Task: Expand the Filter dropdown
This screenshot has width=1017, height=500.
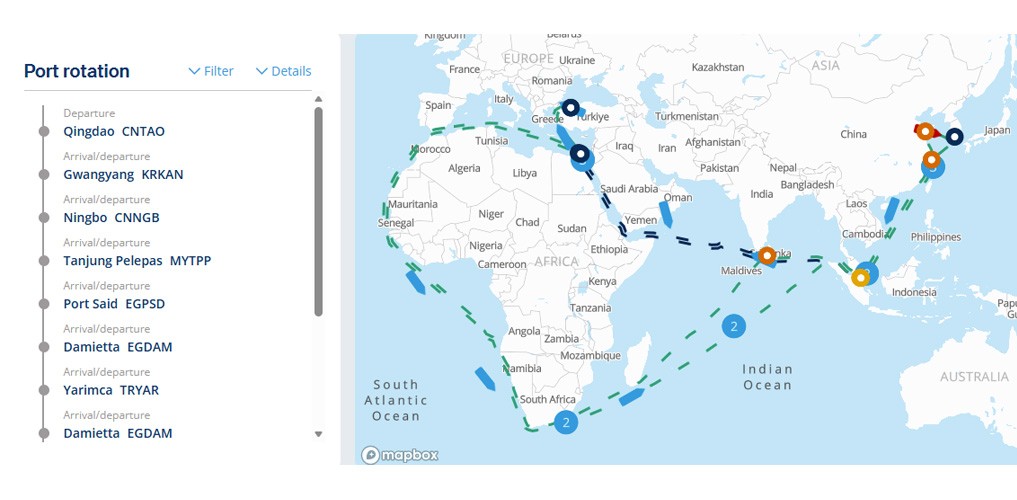Action: [x=211, y=71]
